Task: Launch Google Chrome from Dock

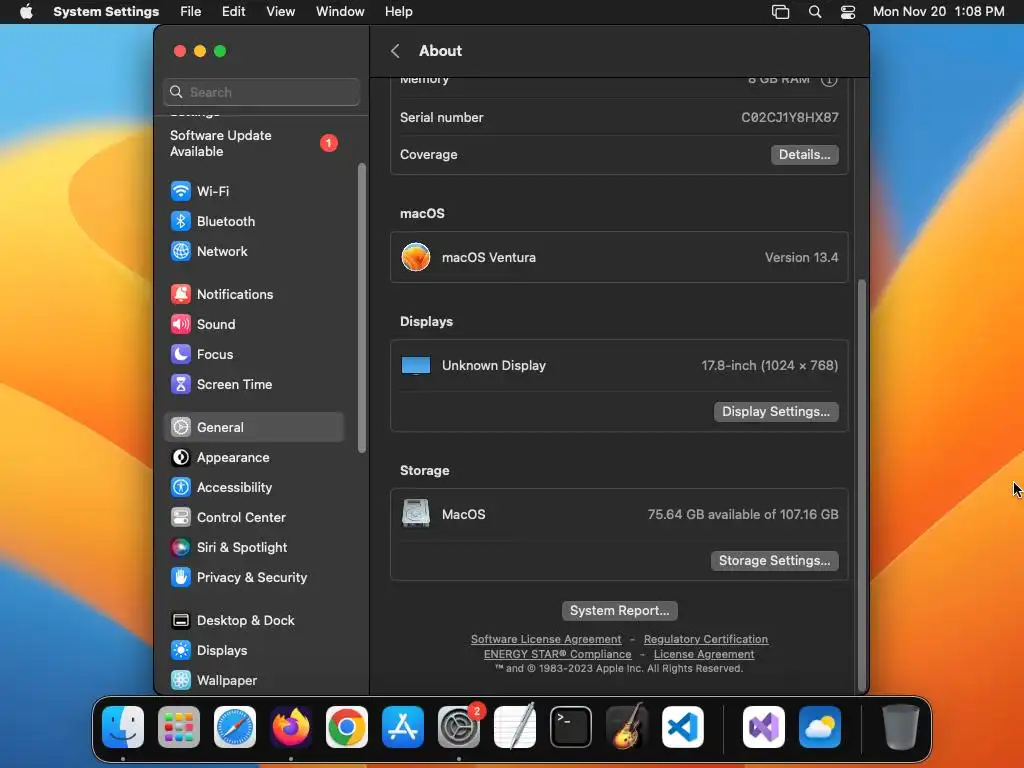Action: pyautogui.click(x=347, y=727)
